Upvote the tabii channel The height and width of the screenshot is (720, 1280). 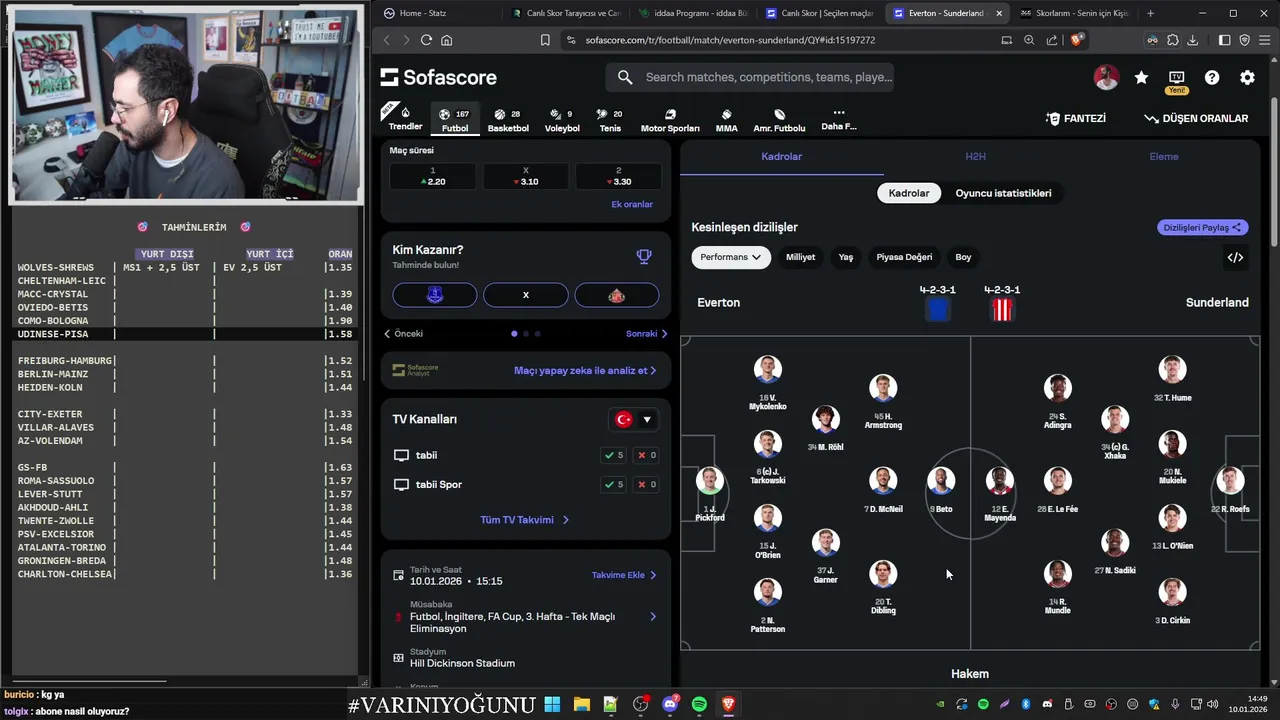click(x=614, y=455)
